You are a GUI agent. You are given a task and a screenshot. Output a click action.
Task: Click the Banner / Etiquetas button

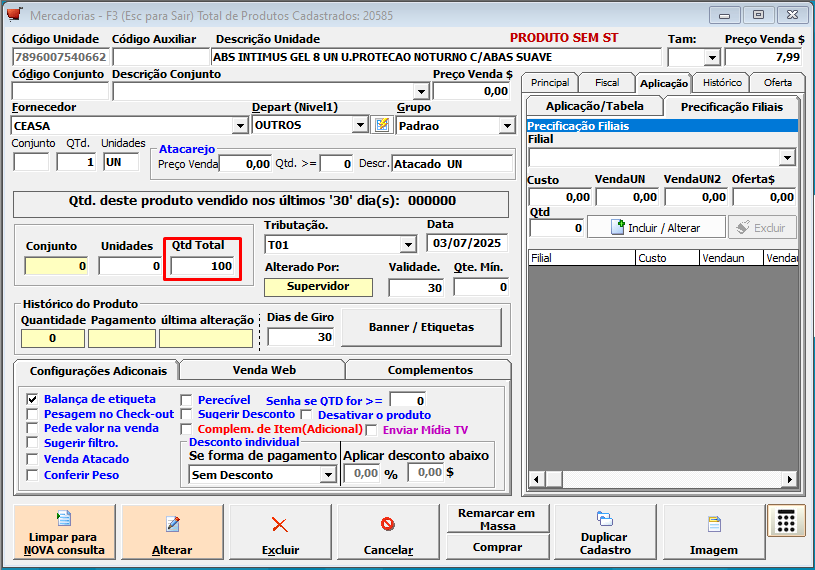[x=422, y=327]
